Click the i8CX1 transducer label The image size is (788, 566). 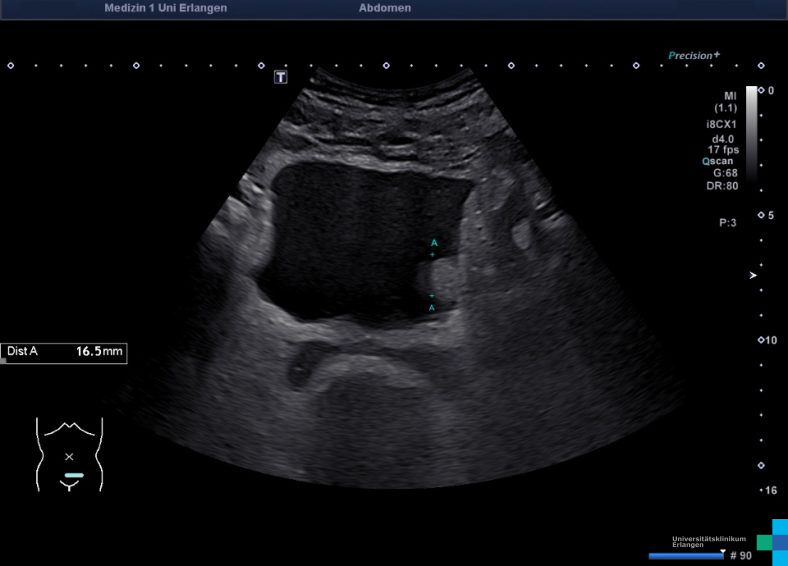pos(721,124)
